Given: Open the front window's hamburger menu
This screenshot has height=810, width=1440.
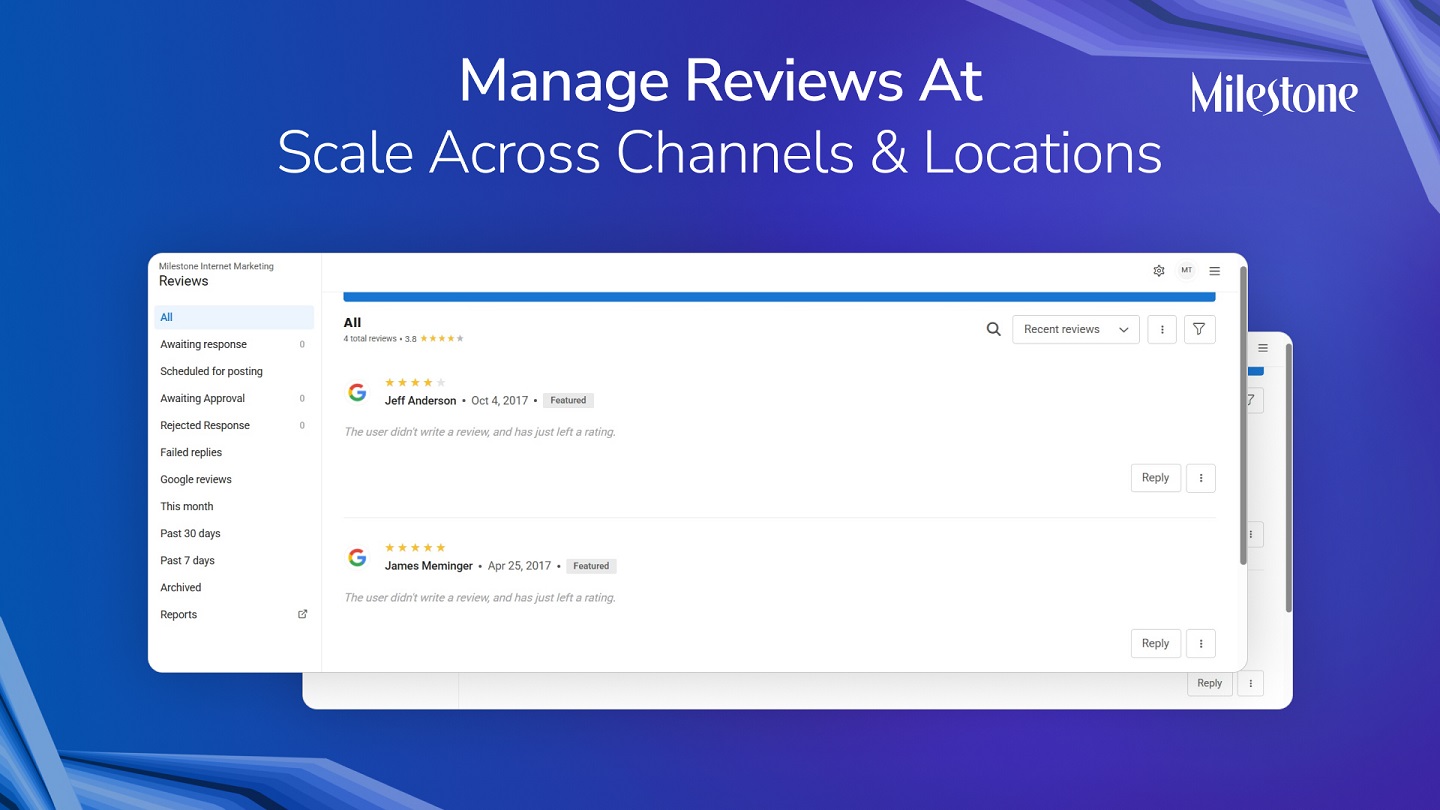Looking at the screenshot, I should [x=1215, y=271].
